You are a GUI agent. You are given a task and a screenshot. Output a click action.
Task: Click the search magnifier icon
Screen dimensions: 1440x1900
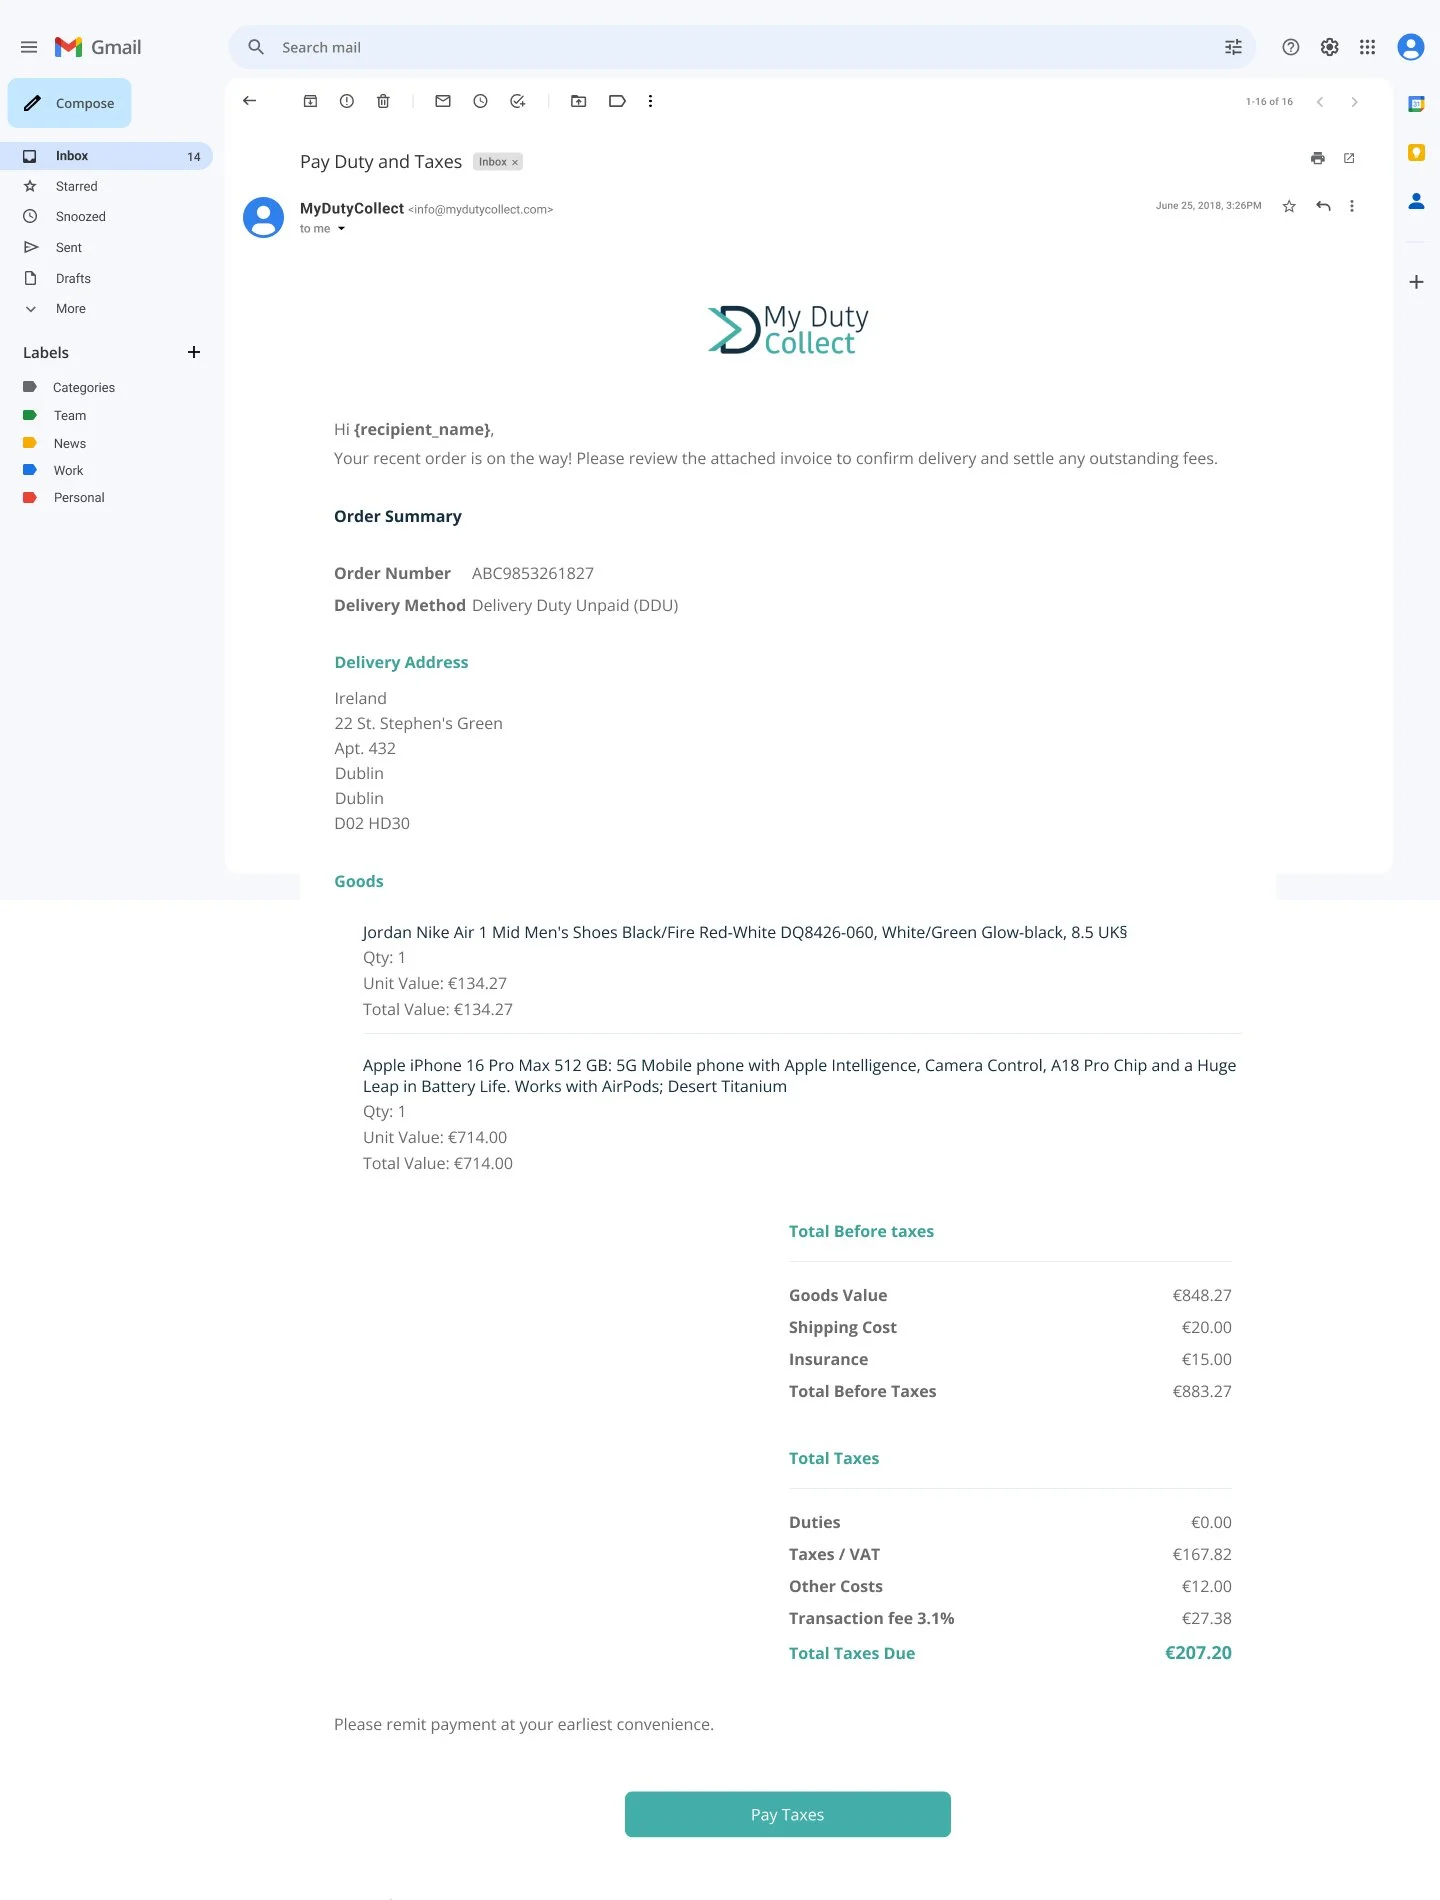(x=256, y=47)
